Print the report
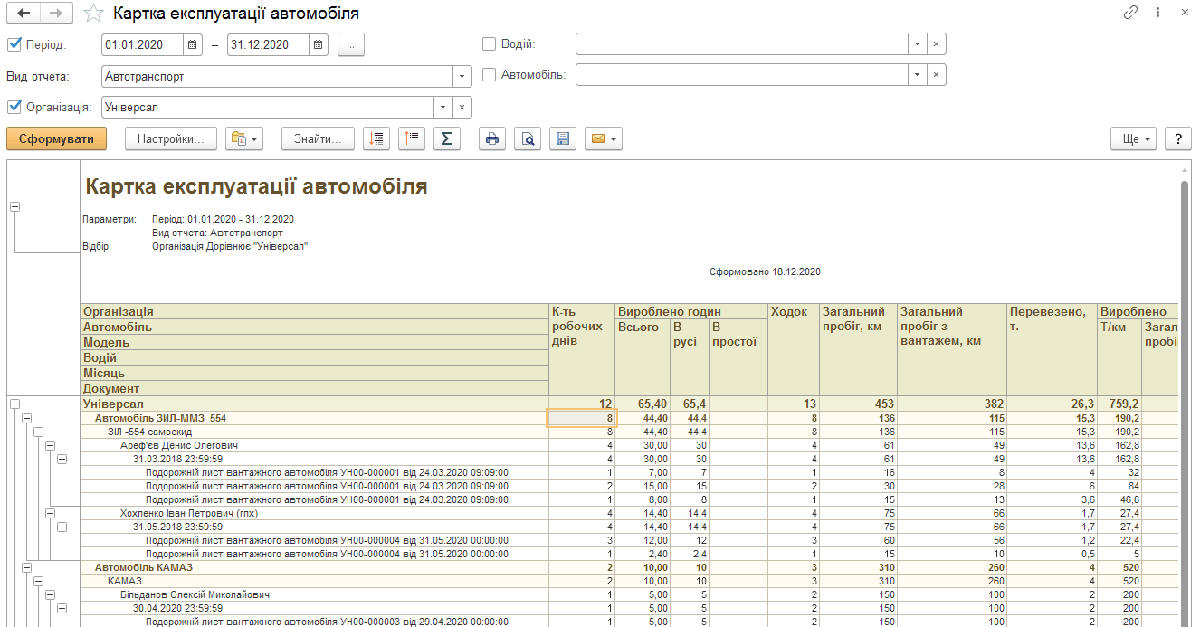The image size is (1200, 627). (492, 139)
